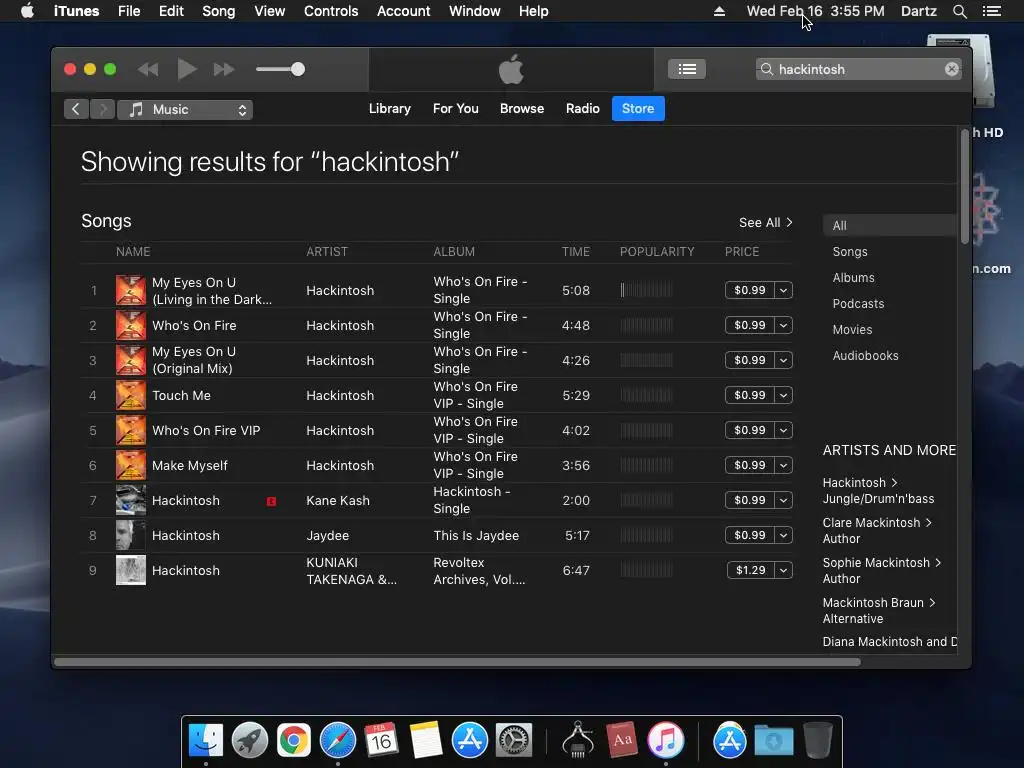
Task: Click the eject icon in menu bar
Action: (x=719, y=11)
